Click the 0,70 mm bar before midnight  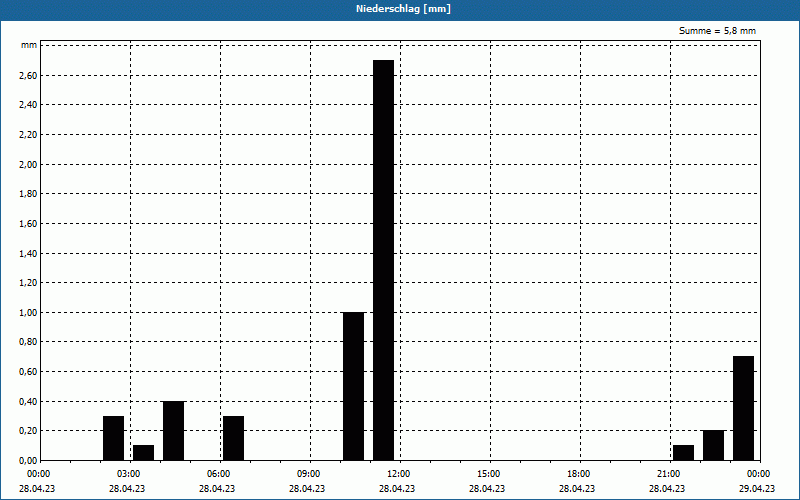coord(743,408)
